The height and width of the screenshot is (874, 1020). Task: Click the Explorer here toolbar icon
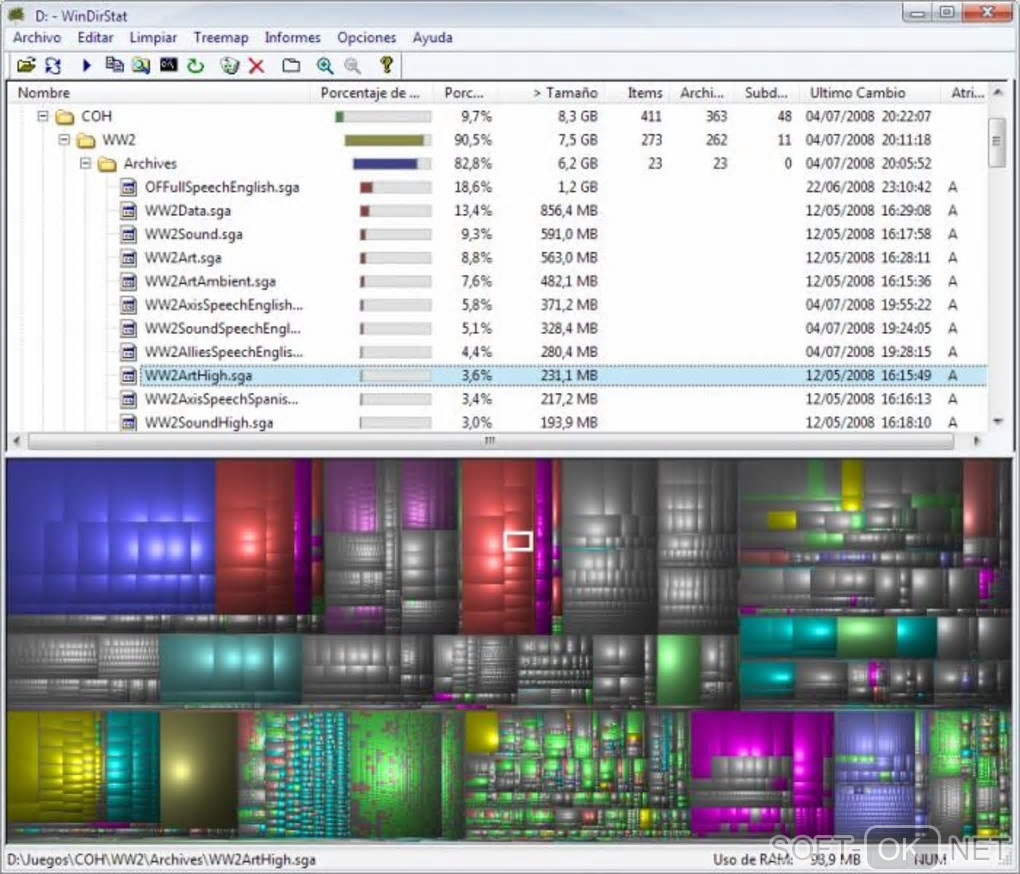[x=141, y=65]
